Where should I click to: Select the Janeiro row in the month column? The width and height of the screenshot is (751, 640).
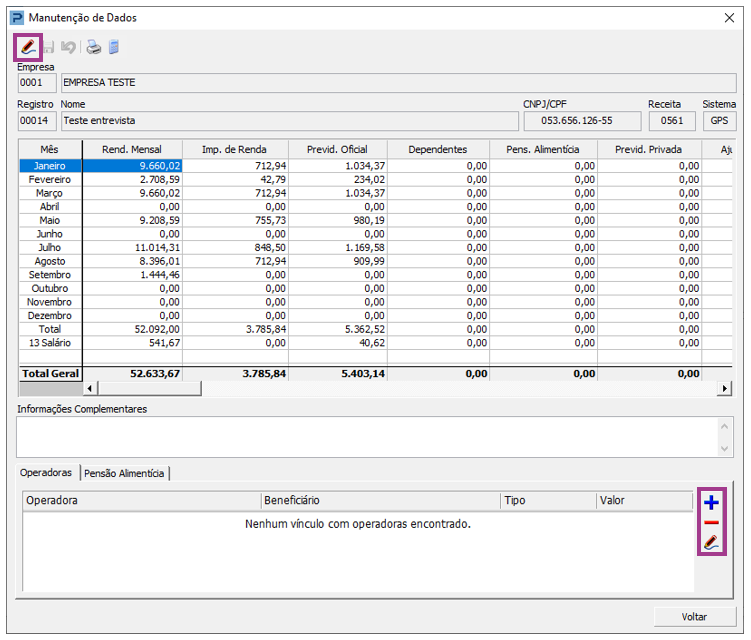click(x=50, y=166)
